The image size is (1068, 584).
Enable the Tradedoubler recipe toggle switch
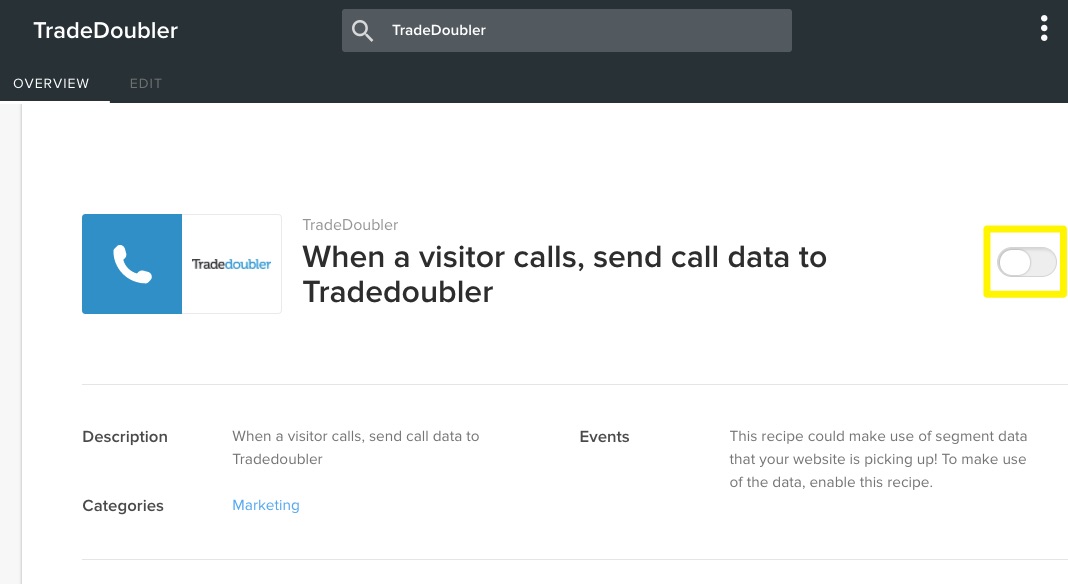[x=1026, y=262]
